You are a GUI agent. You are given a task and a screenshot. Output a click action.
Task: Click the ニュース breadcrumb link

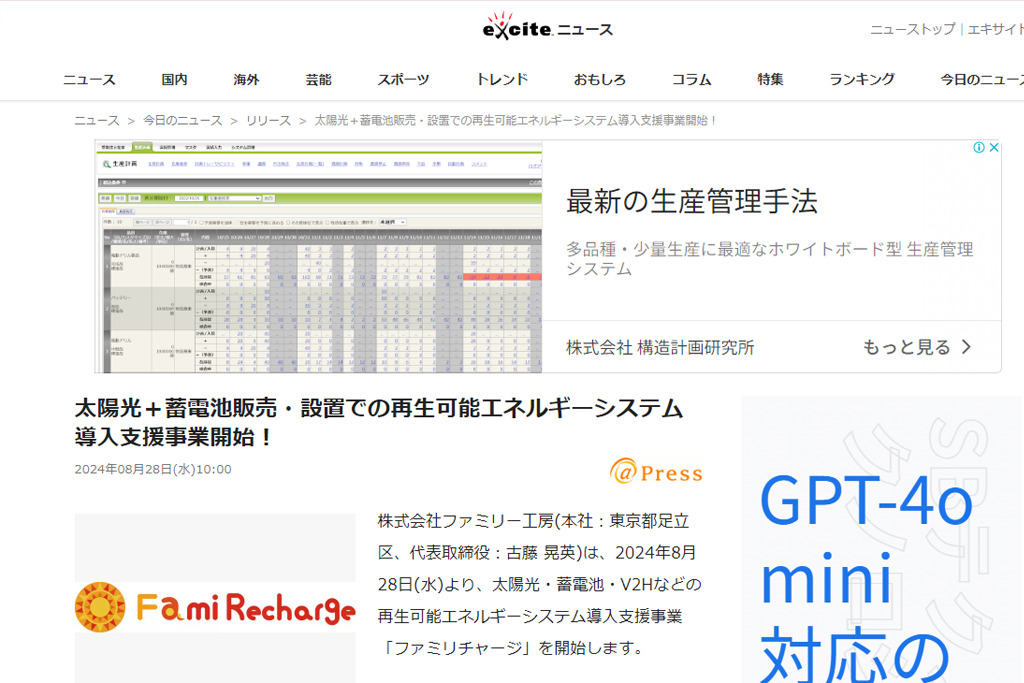pos(97,121)
